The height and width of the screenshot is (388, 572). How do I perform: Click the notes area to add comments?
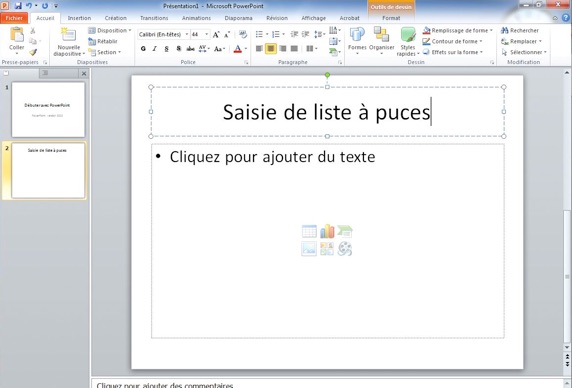coord(328,384)
